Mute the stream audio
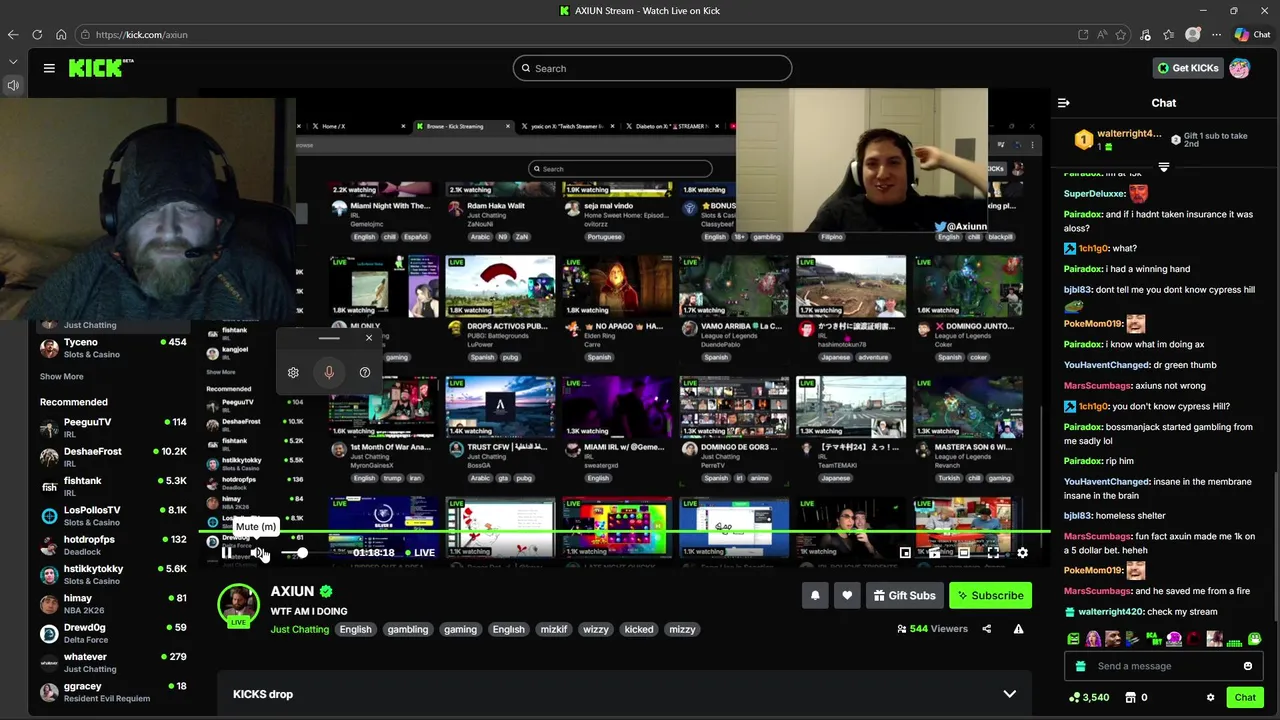 tap(257, 552)
